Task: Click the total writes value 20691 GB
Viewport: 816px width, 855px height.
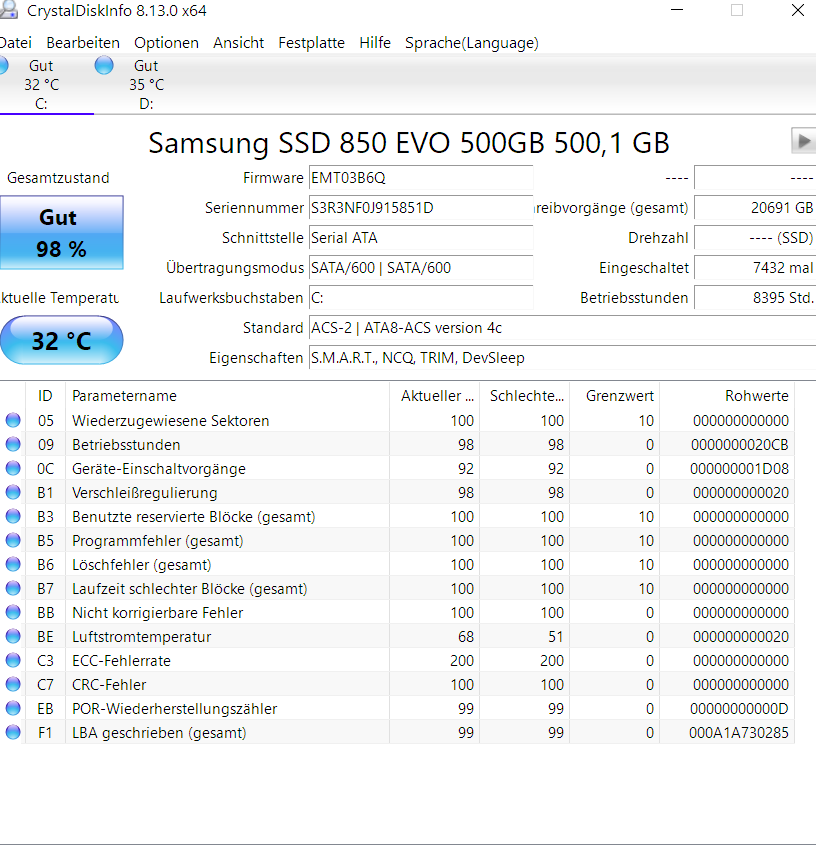Action: pyautogui.click(x=755, y=208)
